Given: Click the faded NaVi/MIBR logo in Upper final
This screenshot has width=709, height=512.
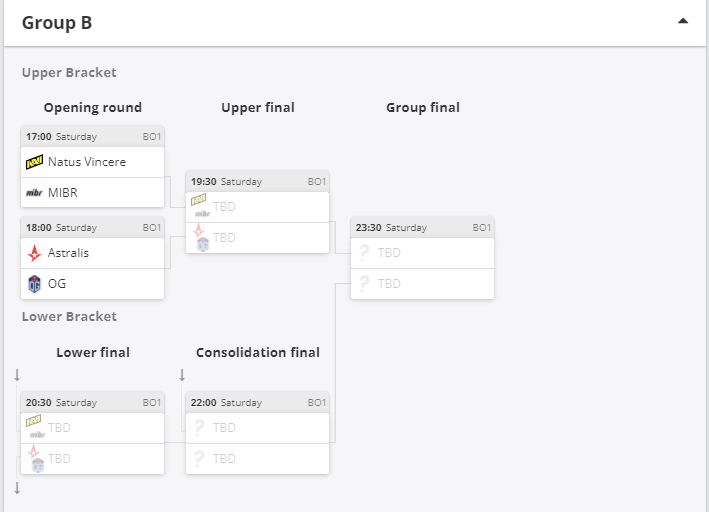Looking at the screenshot, I should (199, 206).
